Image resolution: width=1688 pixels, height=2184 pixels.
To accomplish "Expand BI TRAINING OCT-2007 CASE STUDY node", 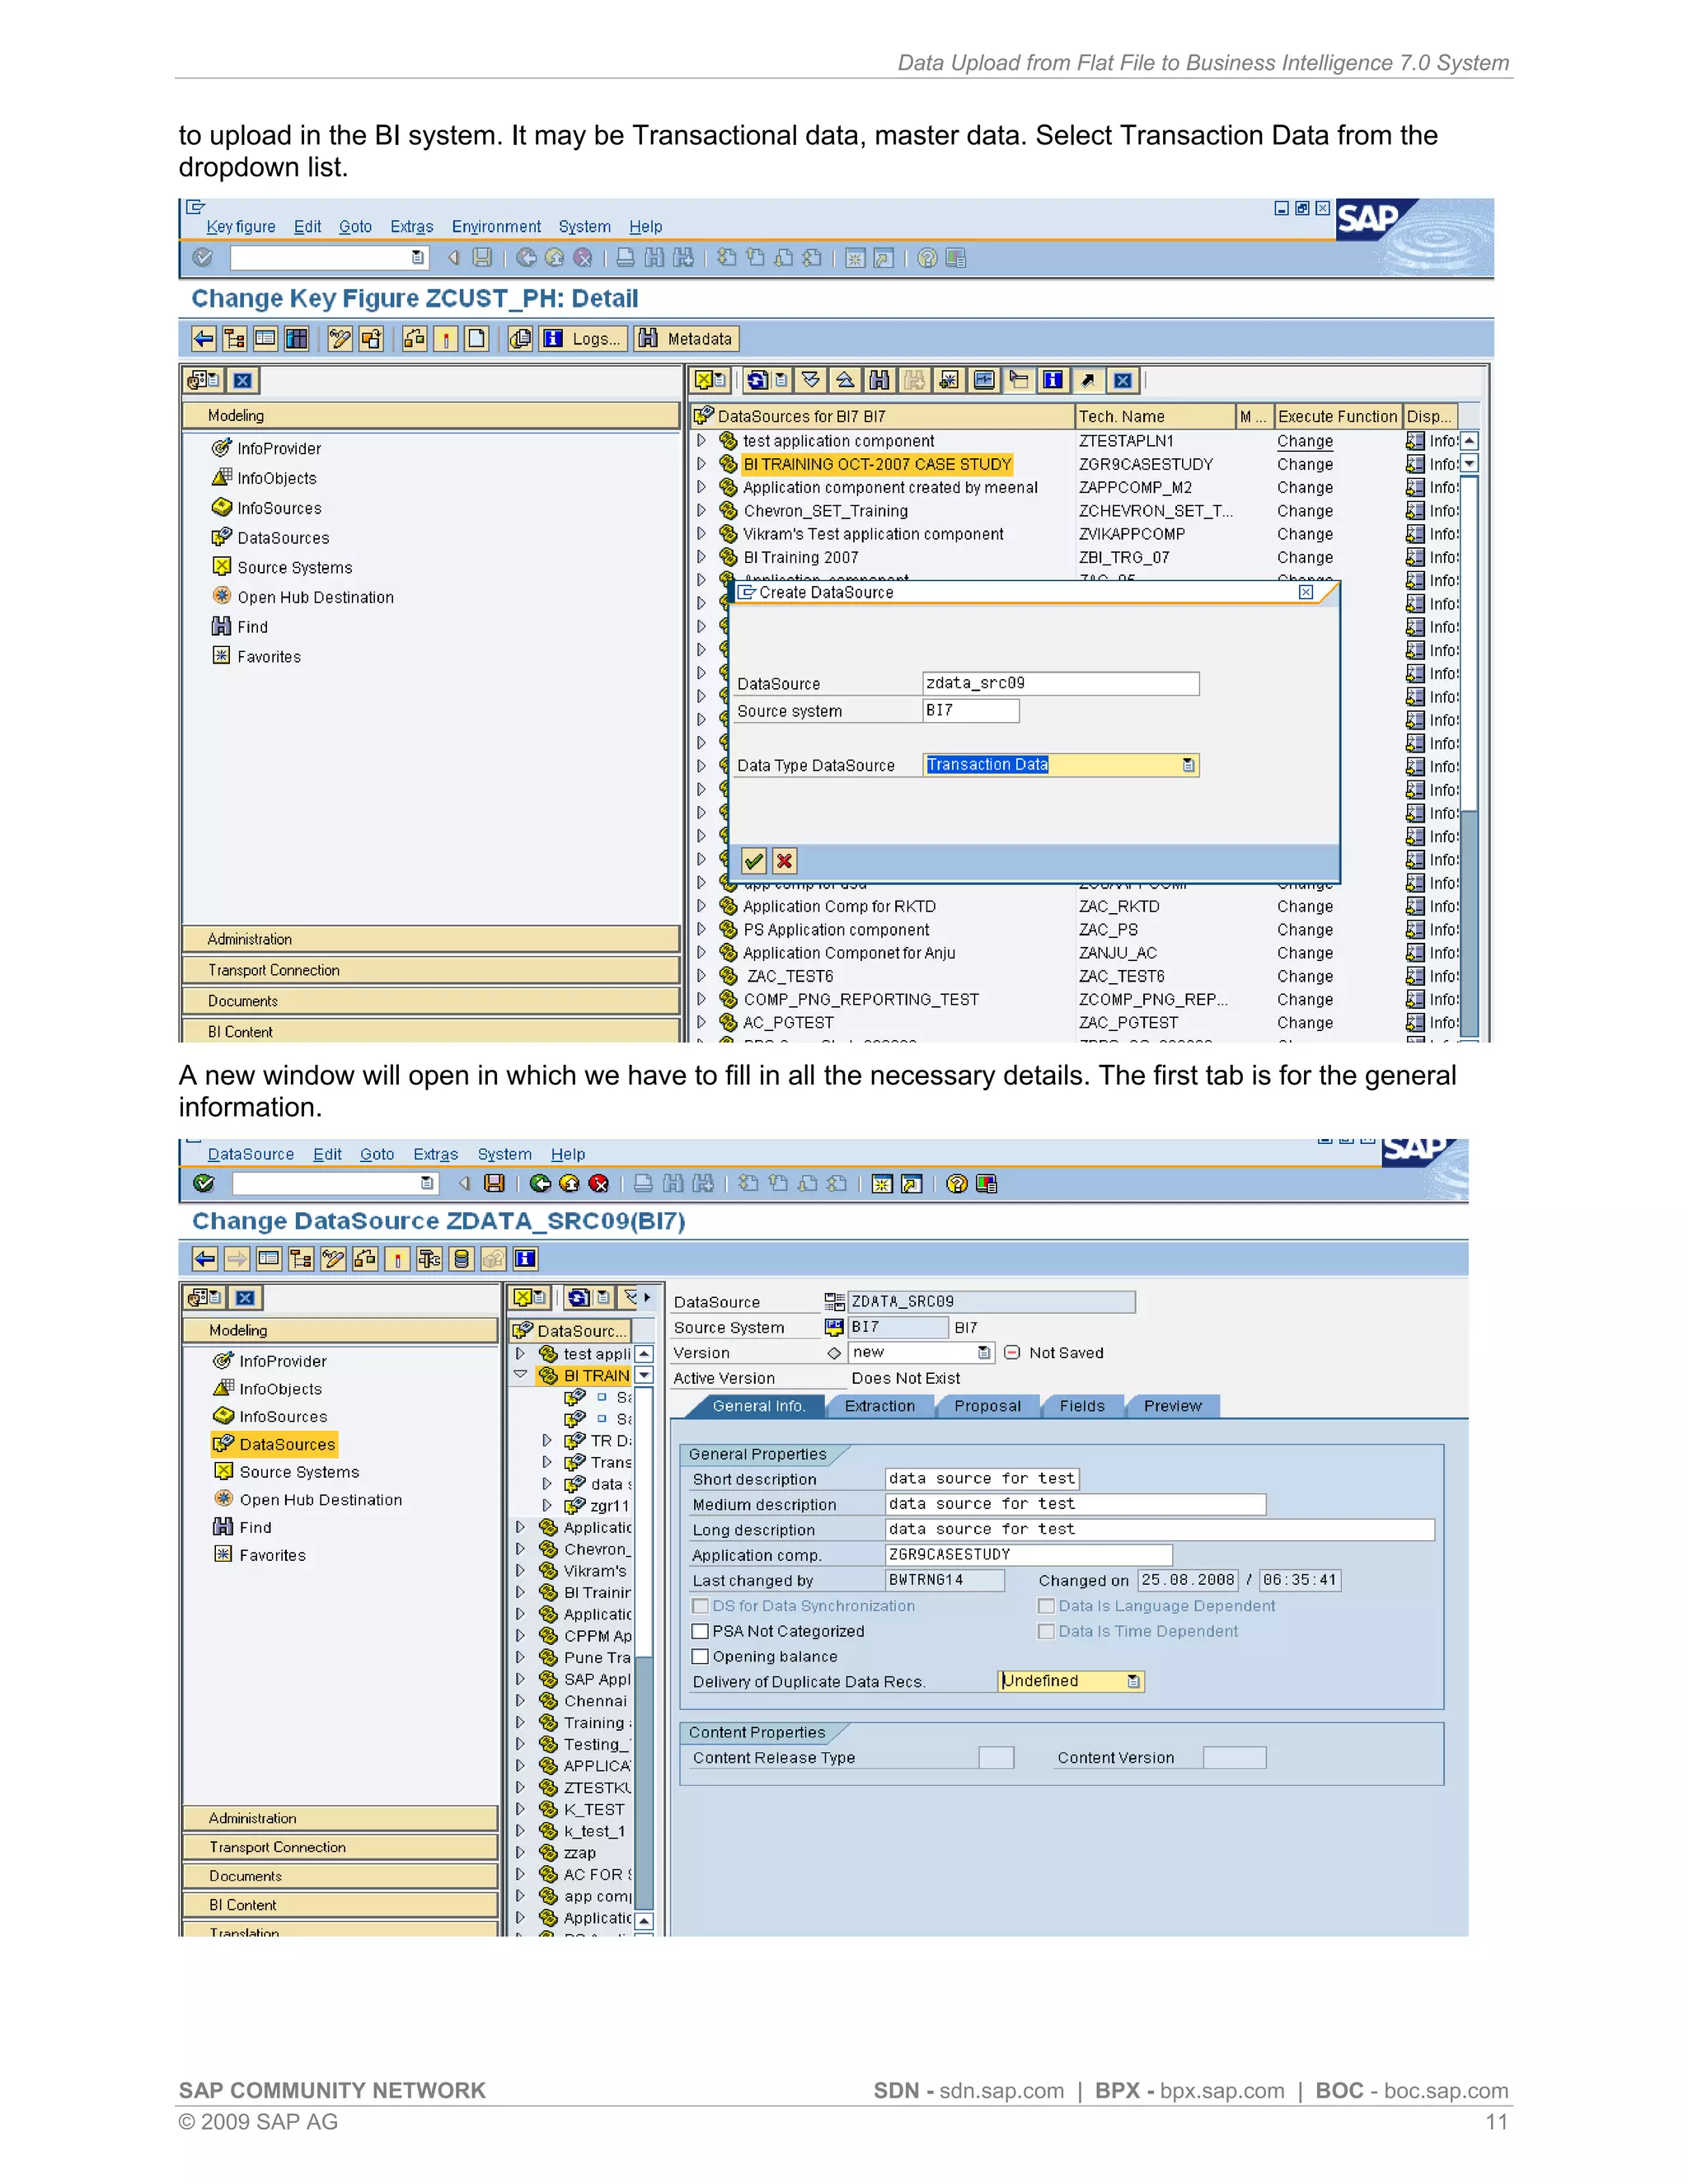I will pos(701,464).
